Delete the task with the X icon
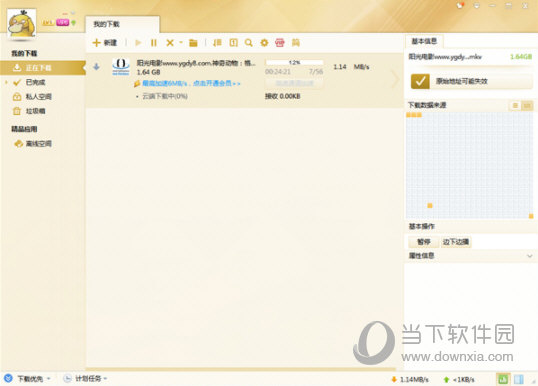The width and height of the screenshot is (538, 386). click(x=170, y=43)
